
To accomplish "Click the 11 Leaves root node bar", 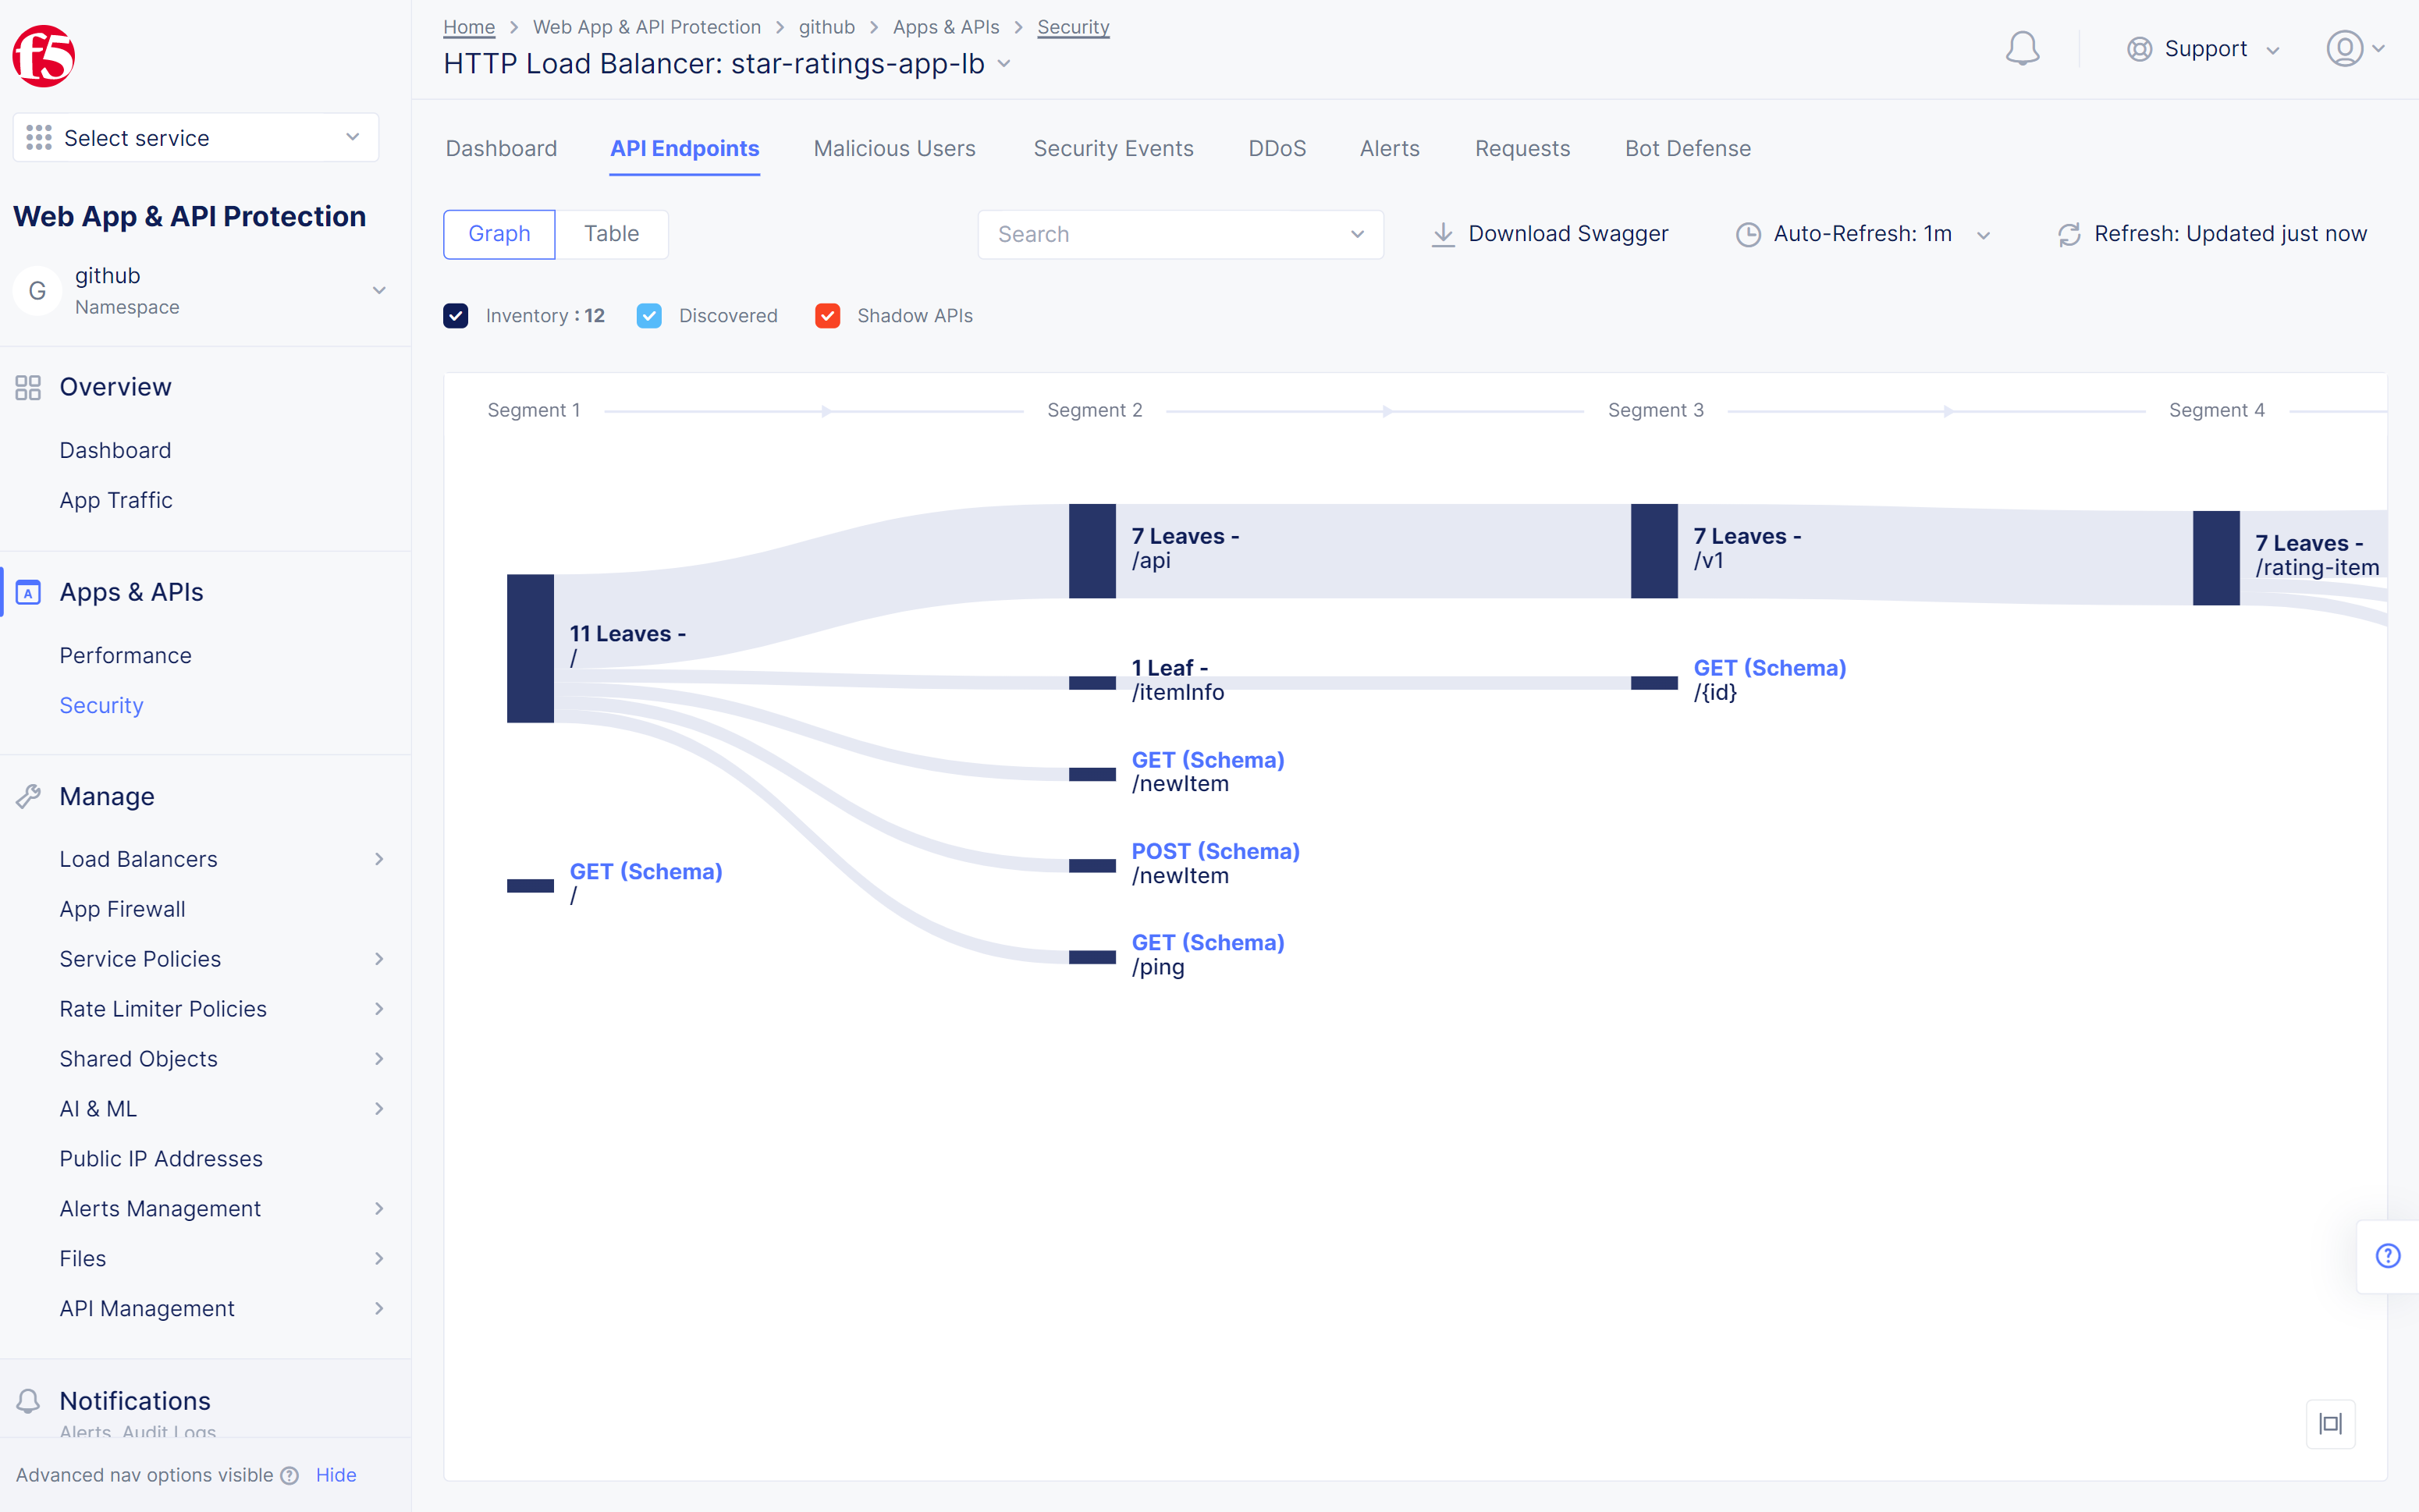I will (530, 648).
